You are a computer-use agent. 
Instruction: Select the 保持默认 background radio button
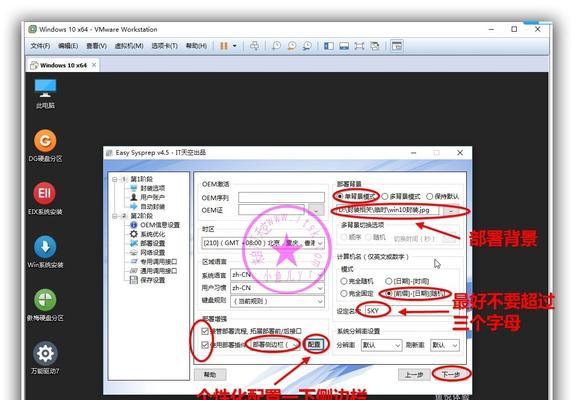(430, 197)
